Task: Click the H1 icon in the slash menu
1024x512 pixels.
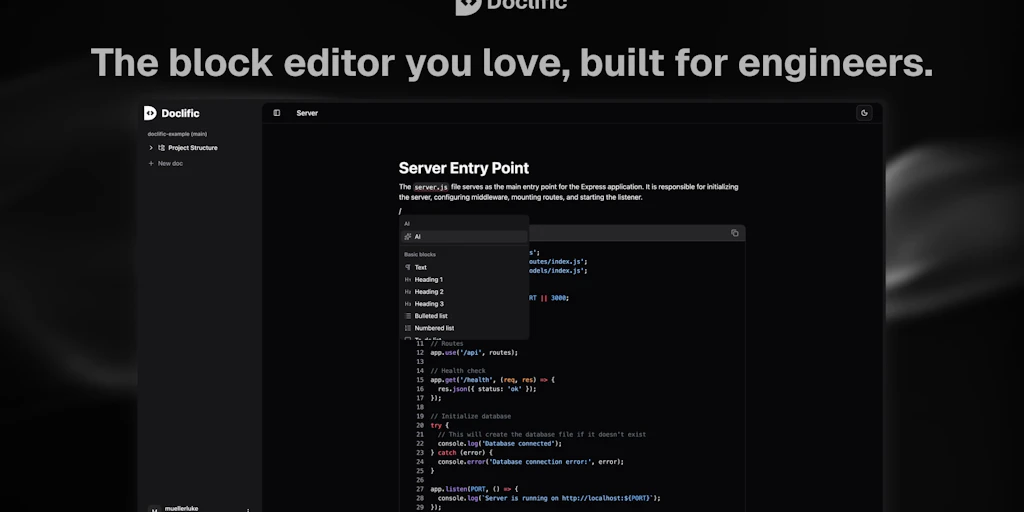Action: [x=408, y=280]
